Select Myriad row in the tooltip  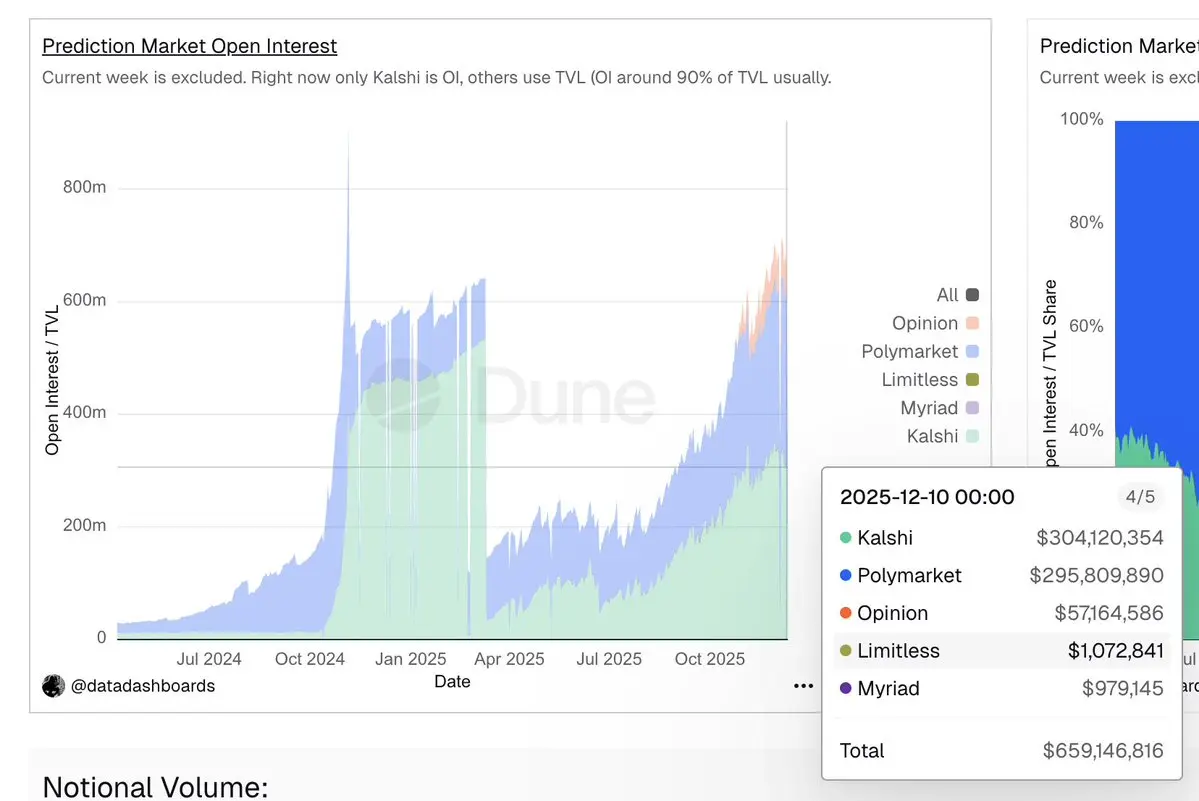1002,688
